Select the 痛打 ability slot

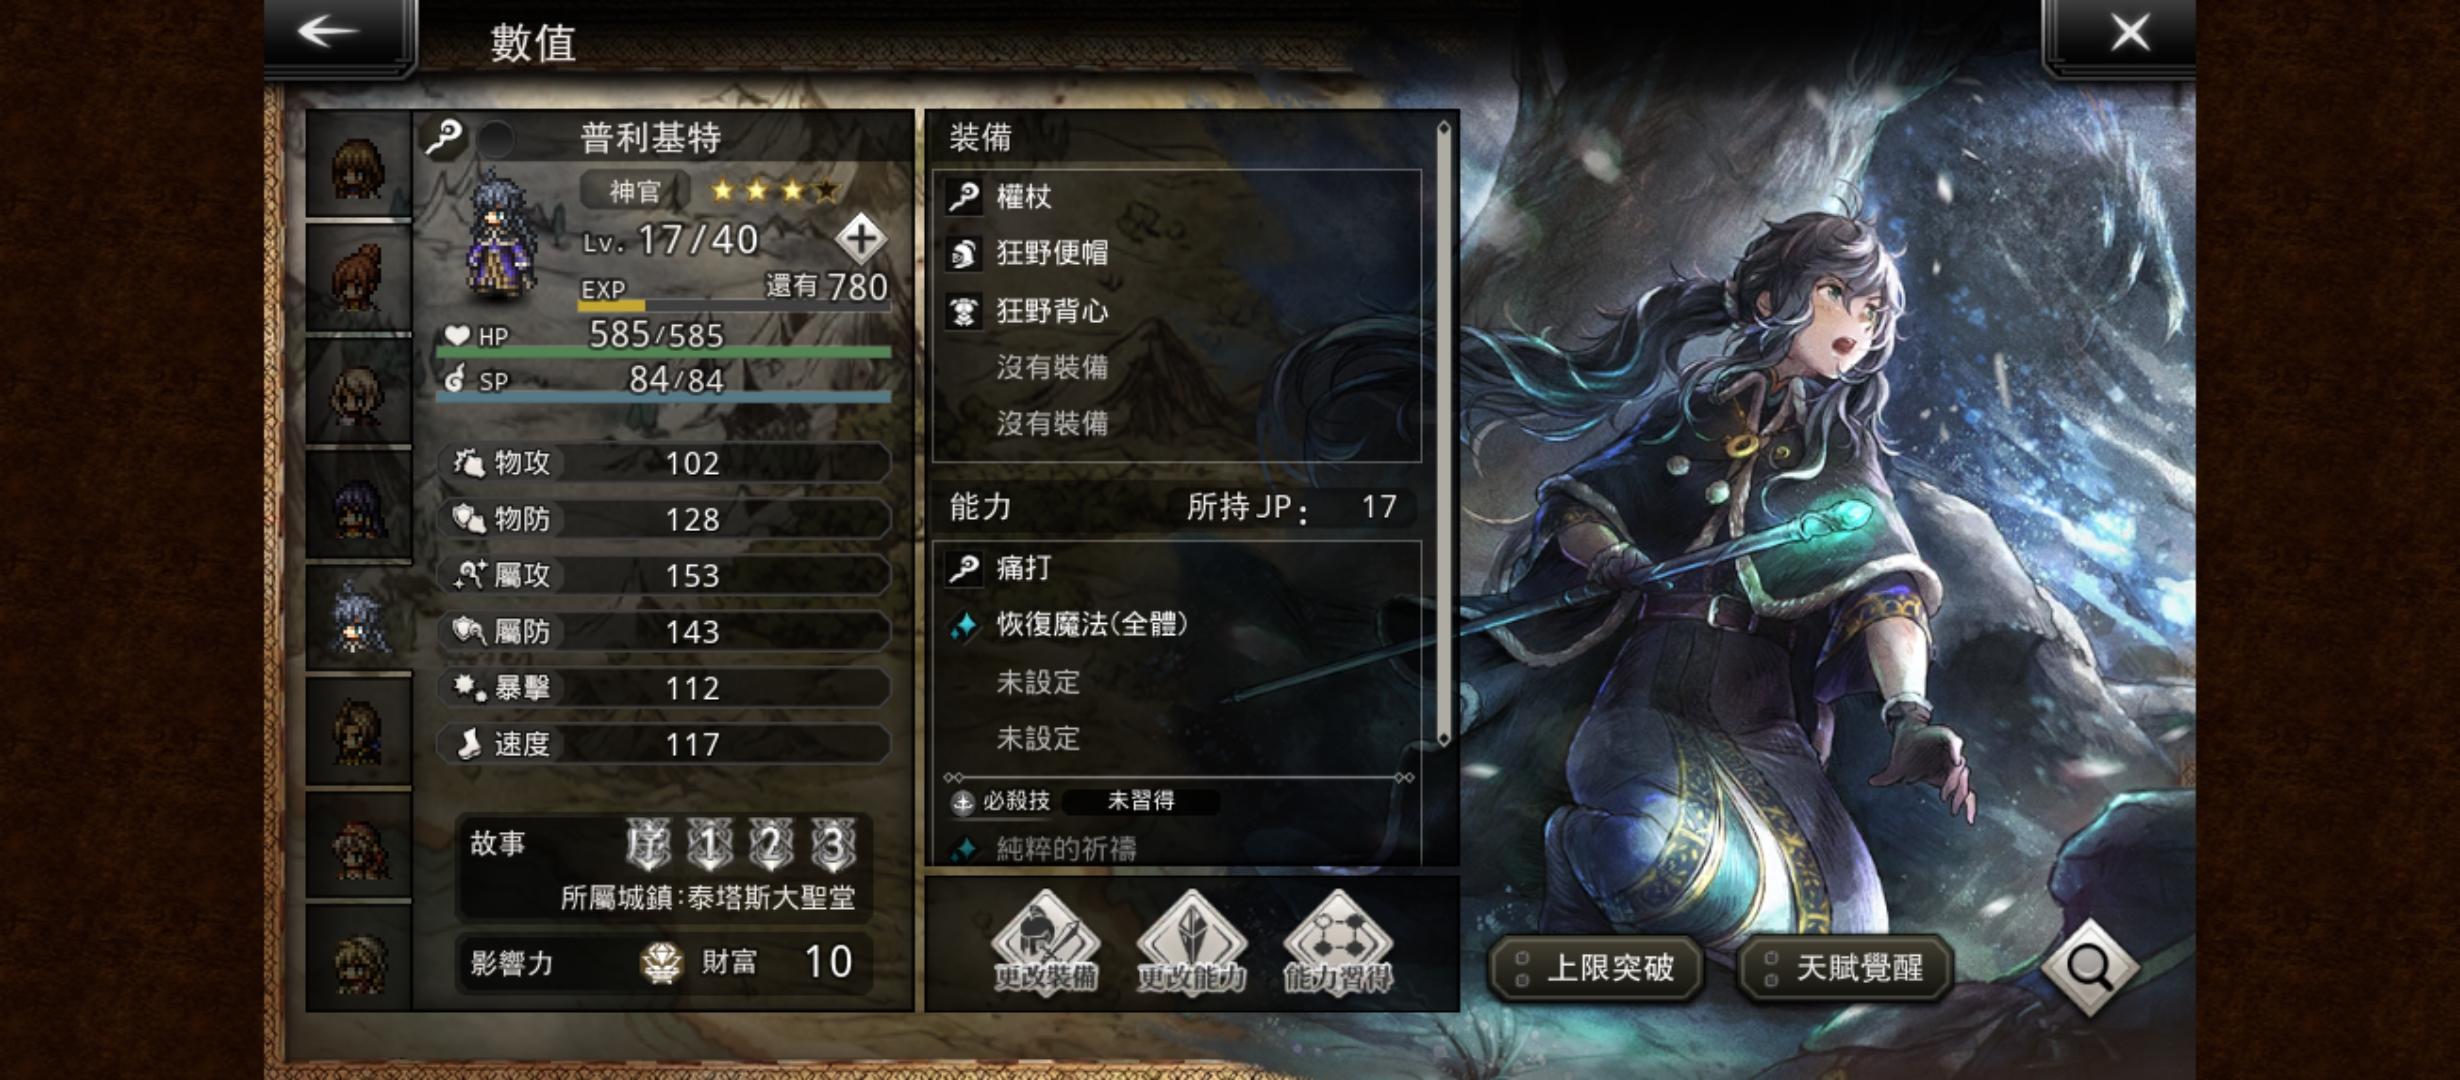(1176, 569)
